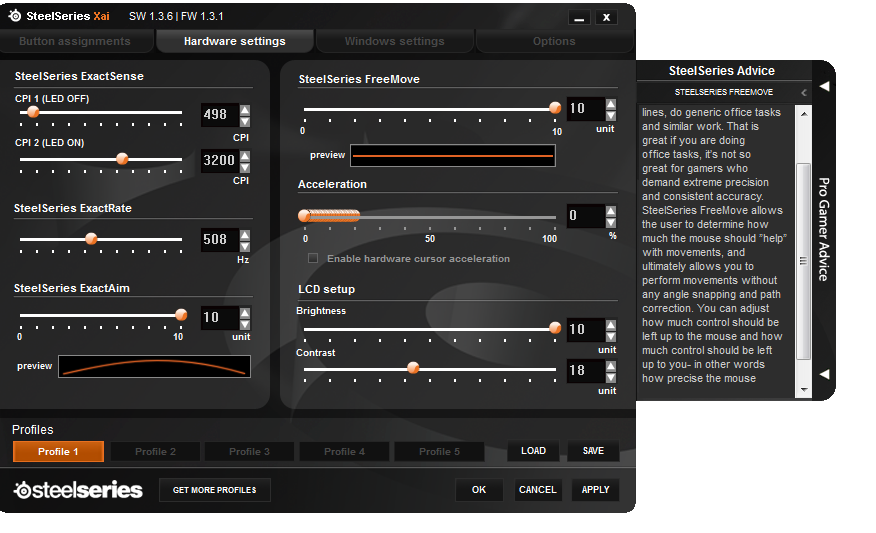Increase Acceleration percentage with up arrow

pos(611,210)
